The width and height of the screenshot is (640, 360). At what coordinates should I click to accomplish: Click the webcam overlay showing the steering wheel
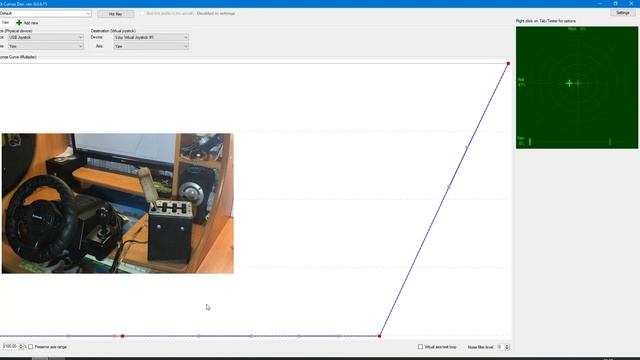click(x=118, y=203)
